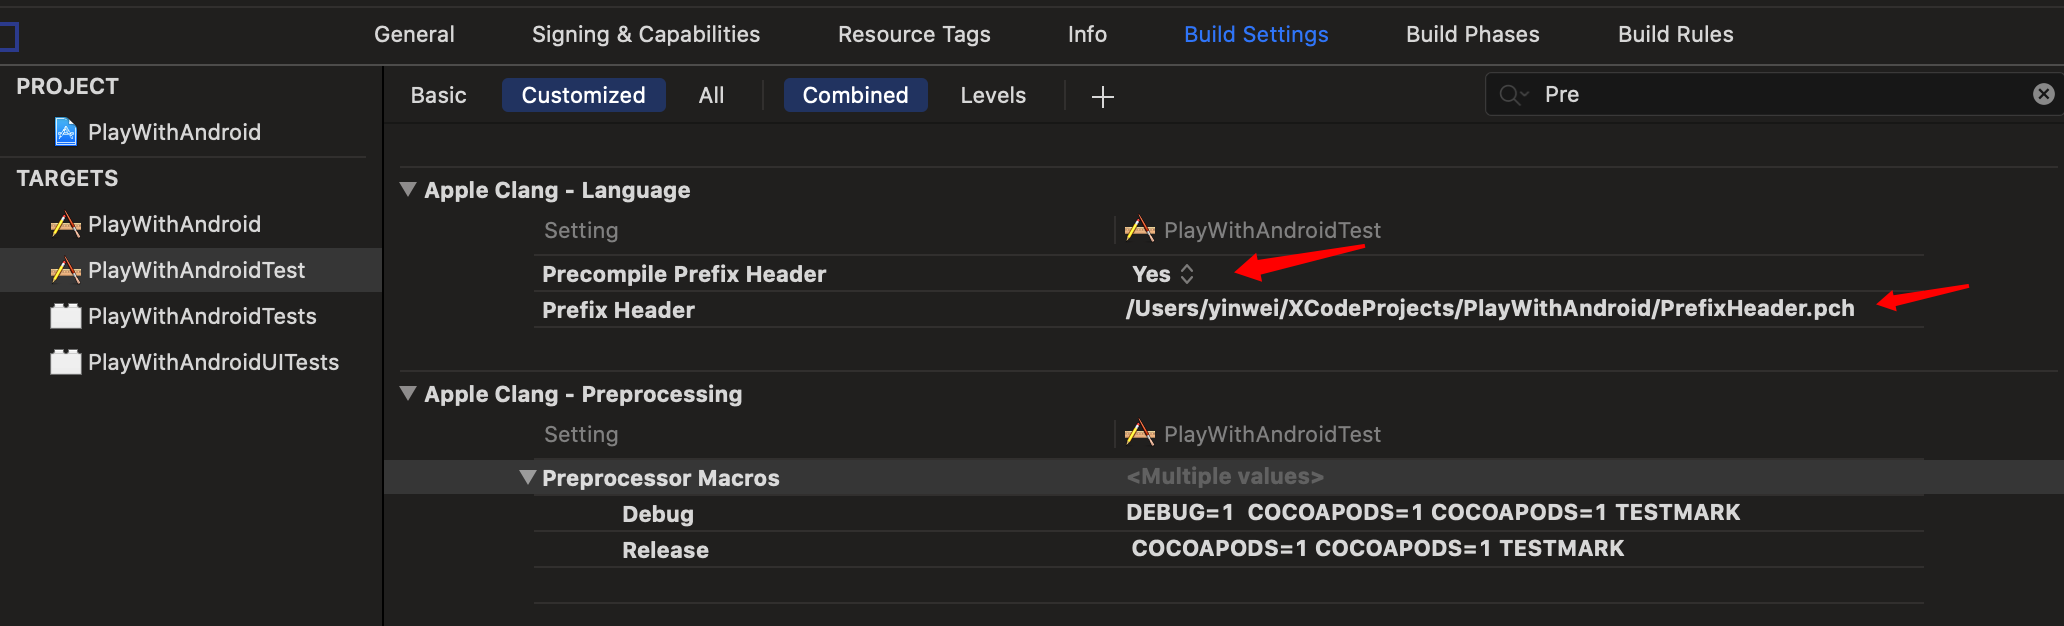2064x626 pixels.
Task: Switch to Signing & Capabilities tab
Action: (x=646, y=34)
